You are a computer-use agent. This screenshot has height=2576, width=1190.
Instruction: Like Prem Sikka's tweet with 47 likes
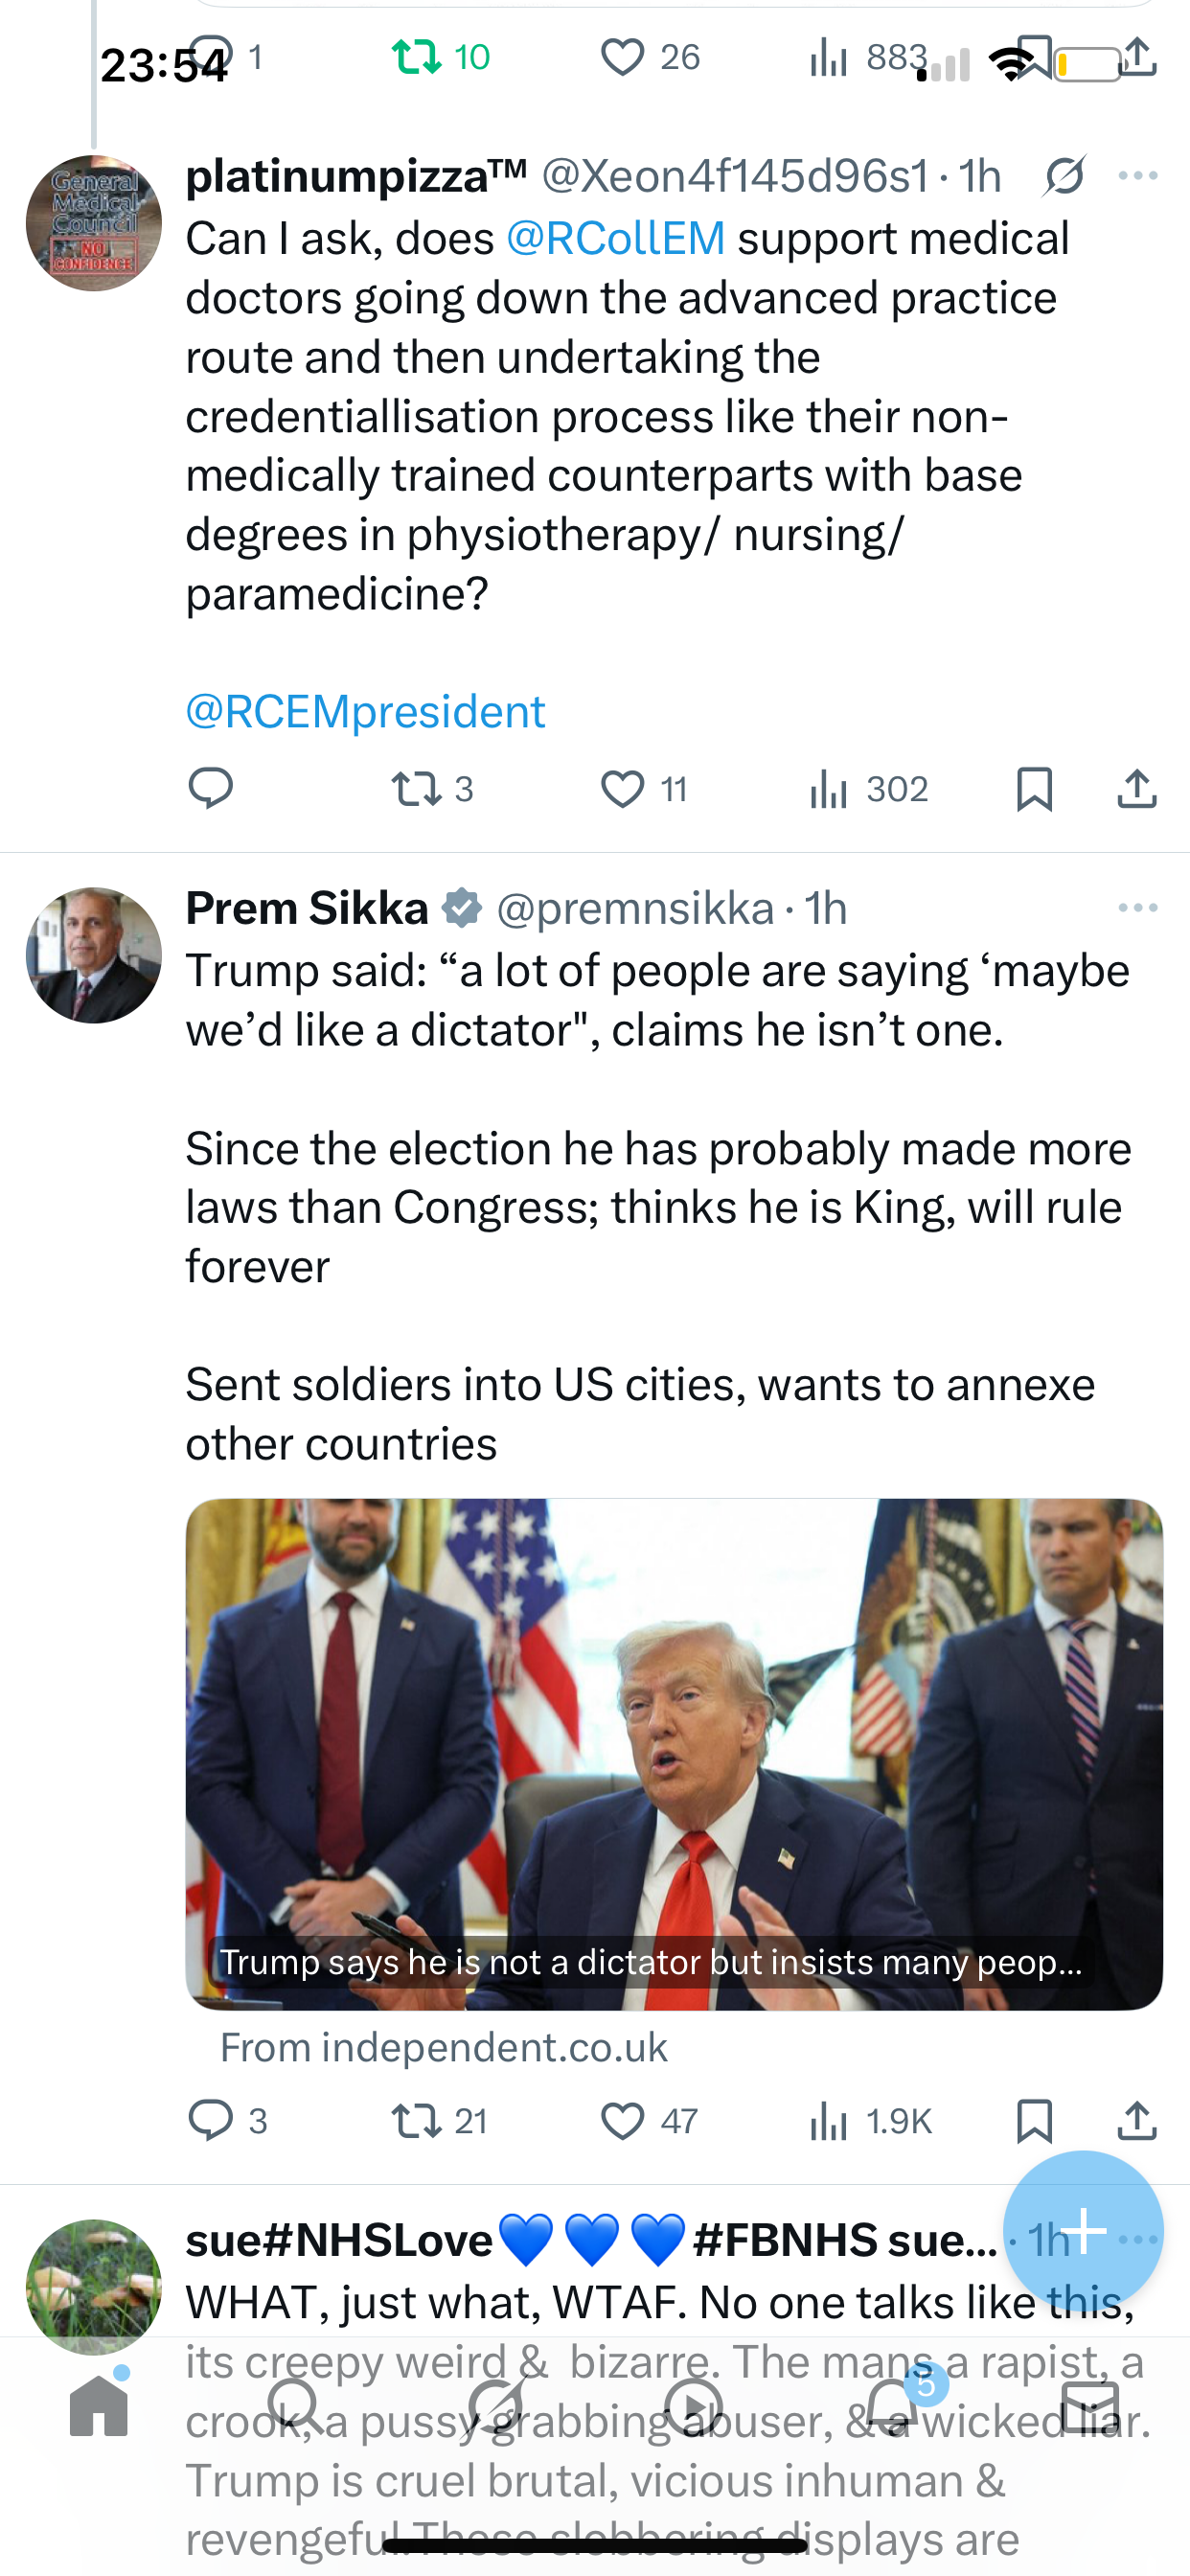click(x=623, y=2121)
